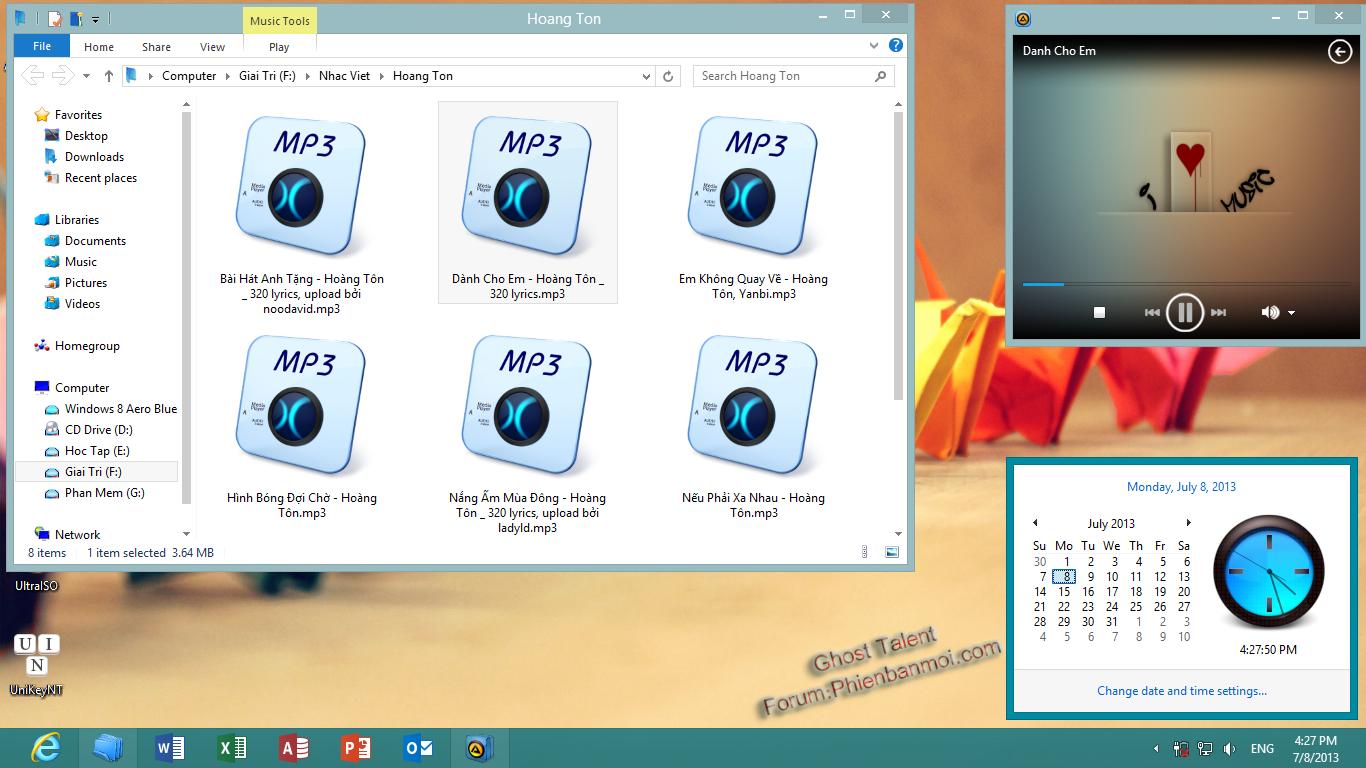Viewport: 1366px width, 768px height.
Task: Open the volume dropdown arrow in player
Action: [1291, 313]
